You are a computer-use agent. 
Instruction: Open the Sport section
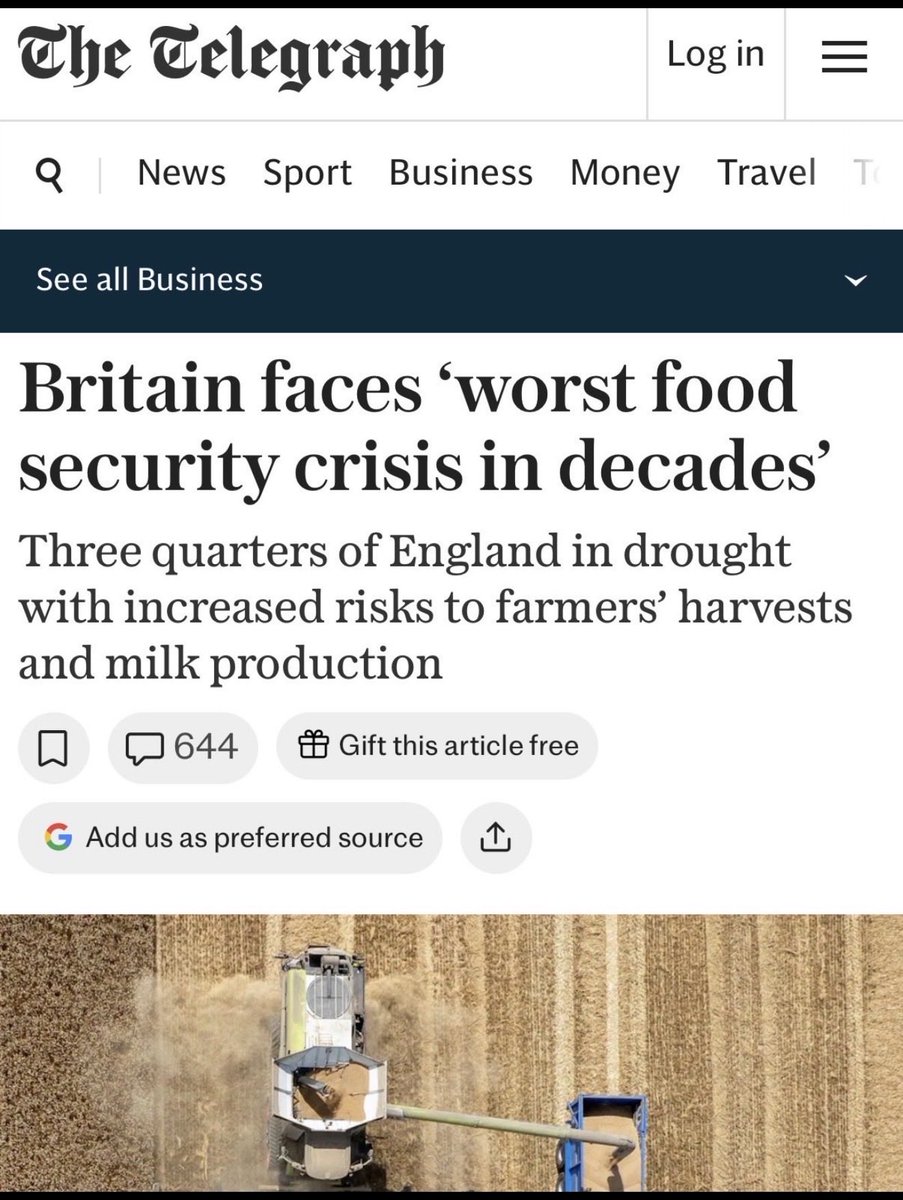click(x=307, y=173)
